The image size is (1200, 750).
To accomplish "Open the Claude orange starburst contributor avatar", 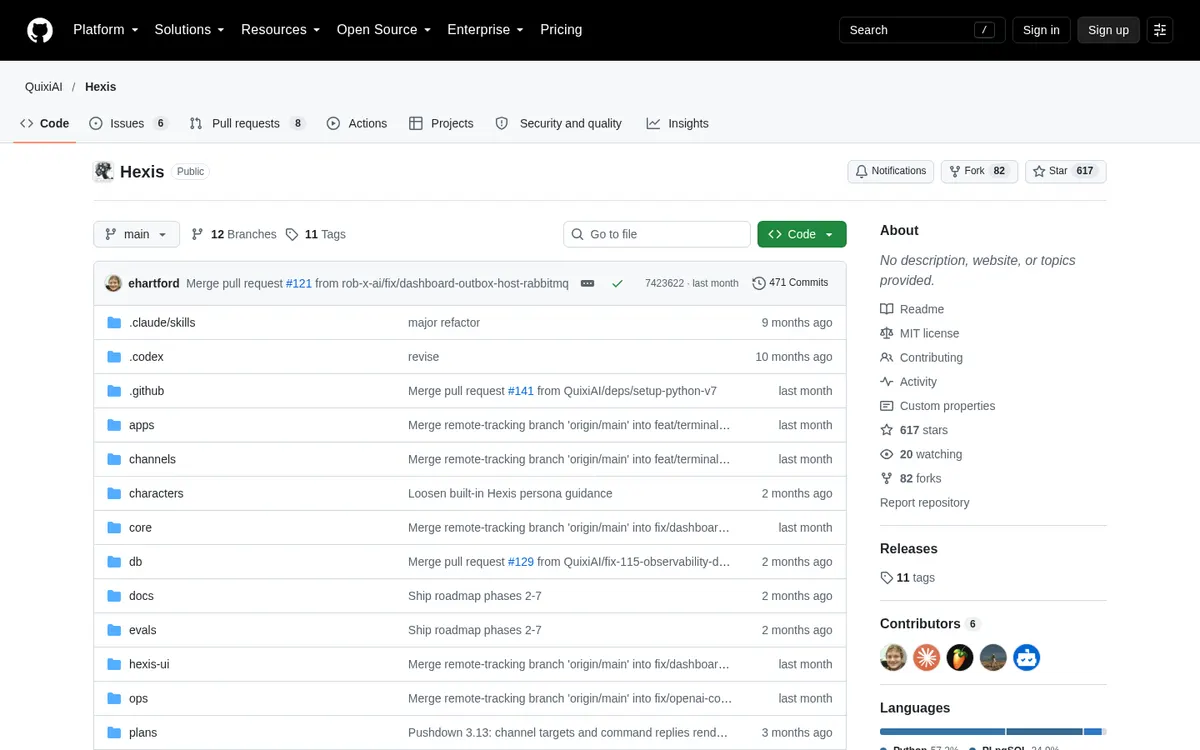I will pos(926,657).
